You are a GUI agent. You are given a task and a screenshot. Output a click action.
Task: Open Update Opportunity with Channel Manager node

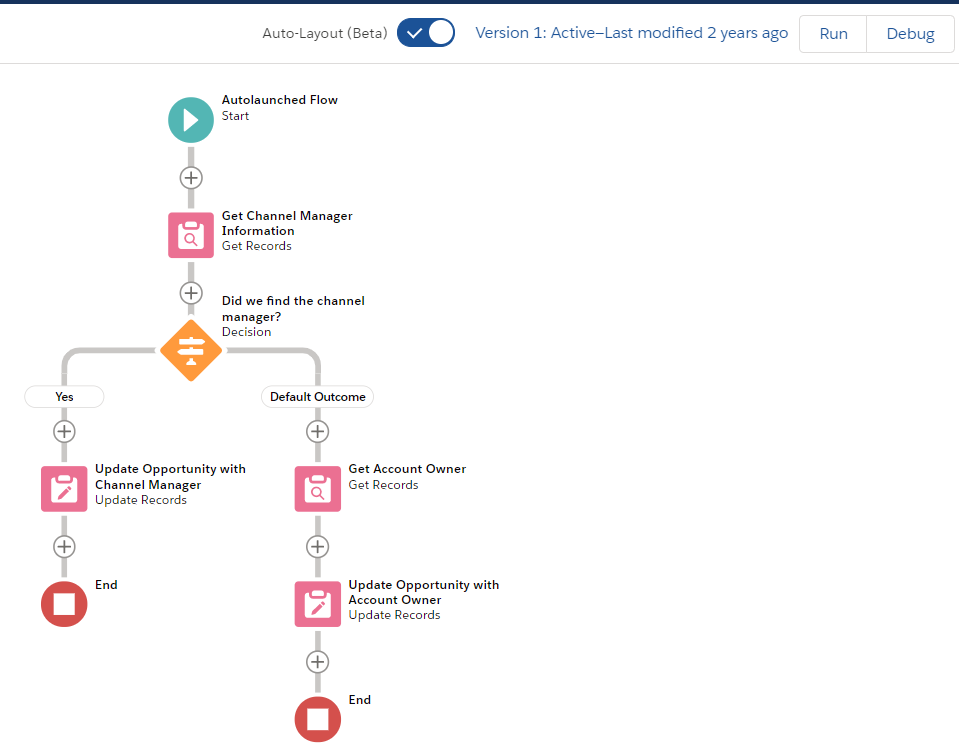pyautogui.click(x=64, y=488)
